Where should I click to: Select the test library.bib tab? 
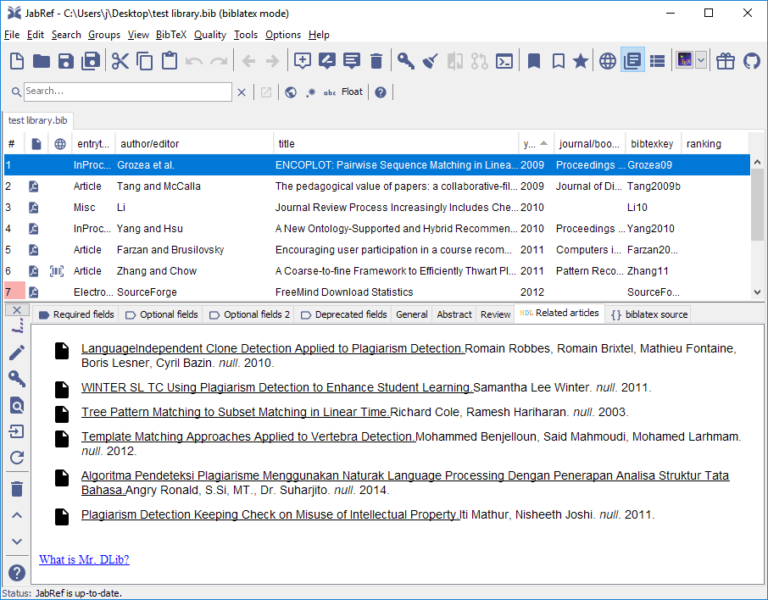[38, 120]
